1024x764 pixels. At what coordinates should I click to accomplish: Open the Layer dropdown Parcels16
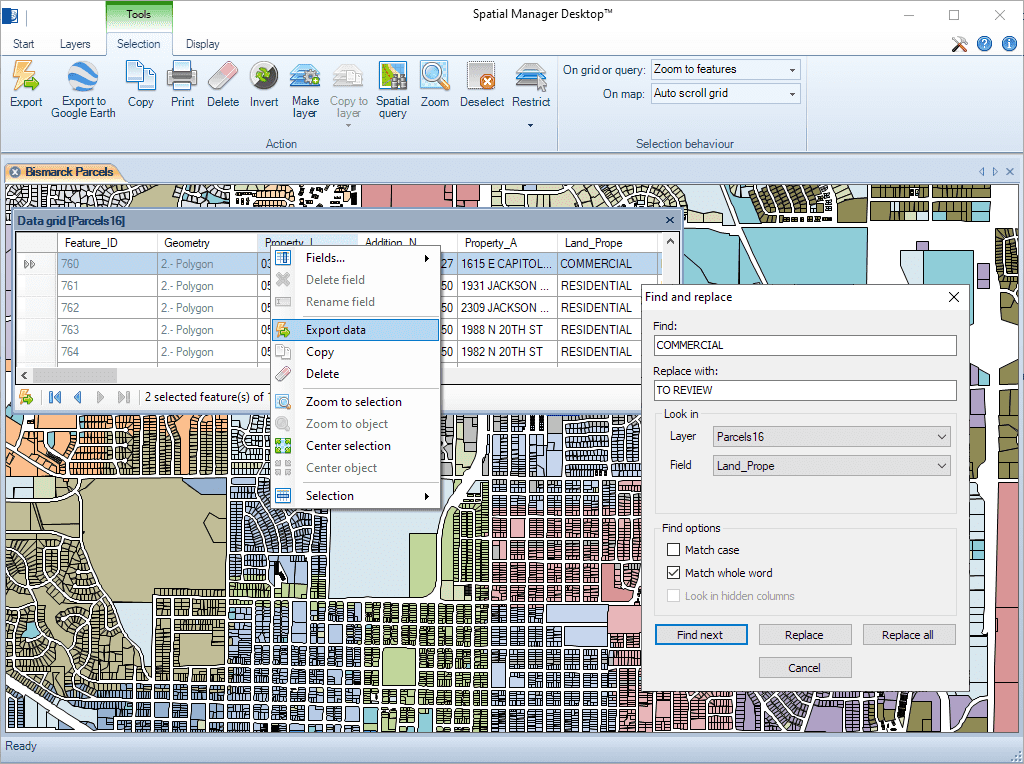pyautogui.click(x=831, y=437)
